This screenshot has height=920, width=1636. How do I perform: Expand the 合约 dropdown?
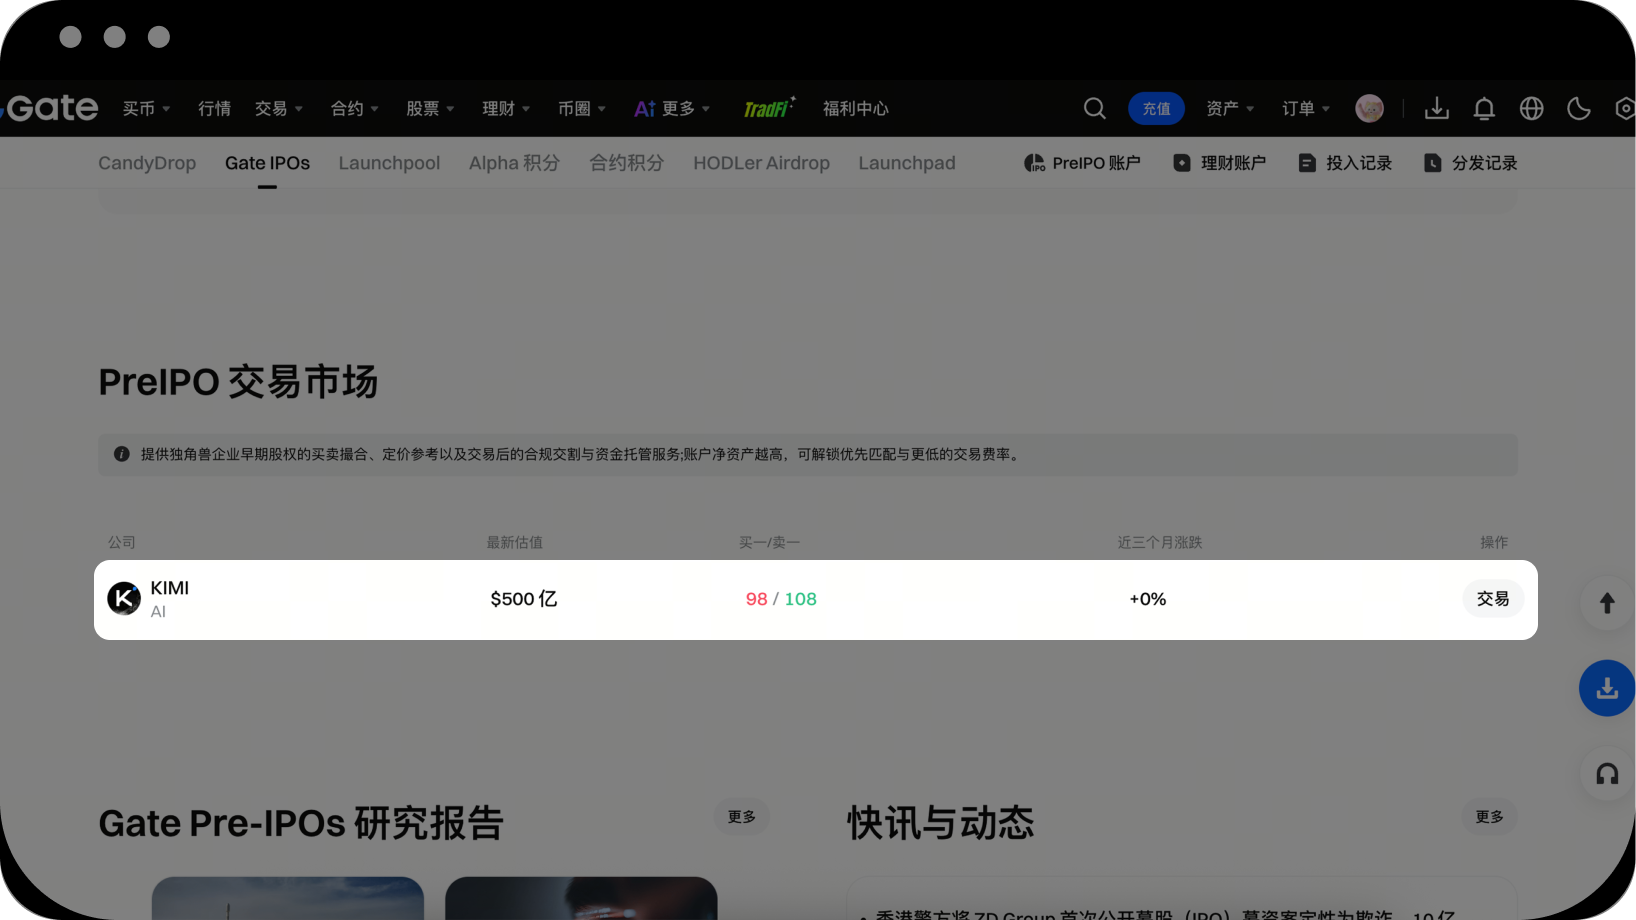click(354, 108)
